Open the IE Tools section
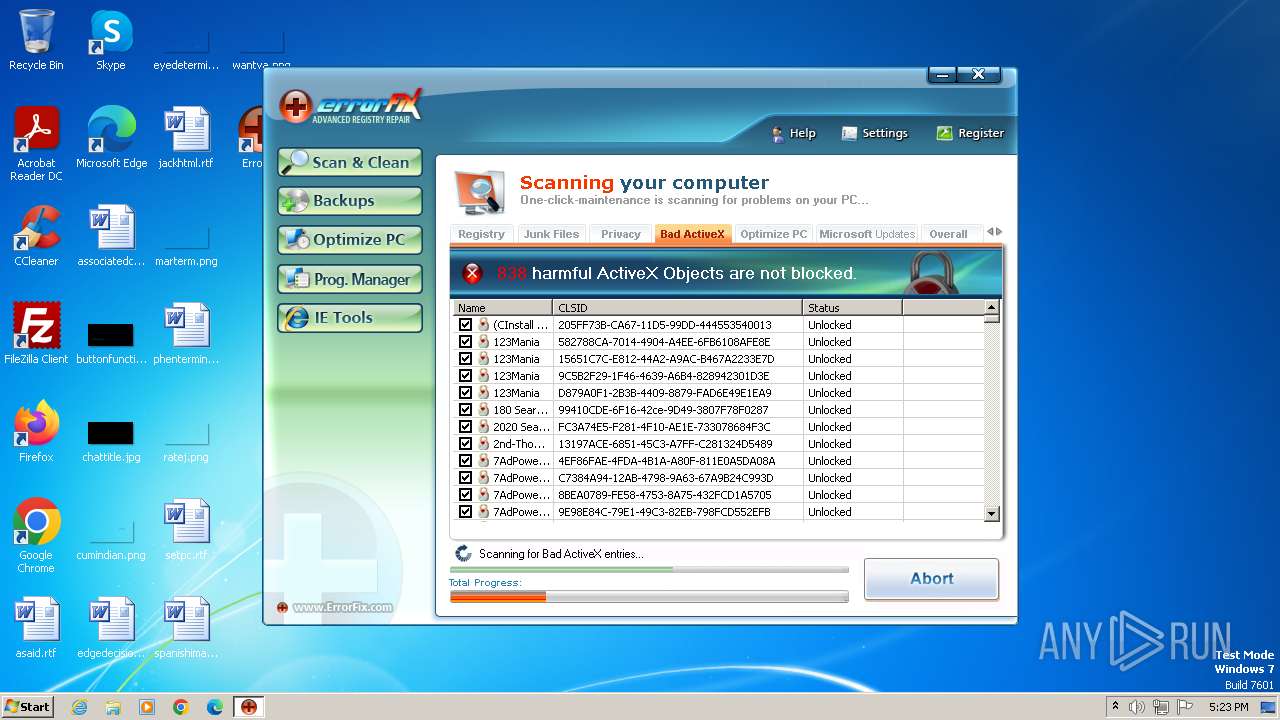 350,317
